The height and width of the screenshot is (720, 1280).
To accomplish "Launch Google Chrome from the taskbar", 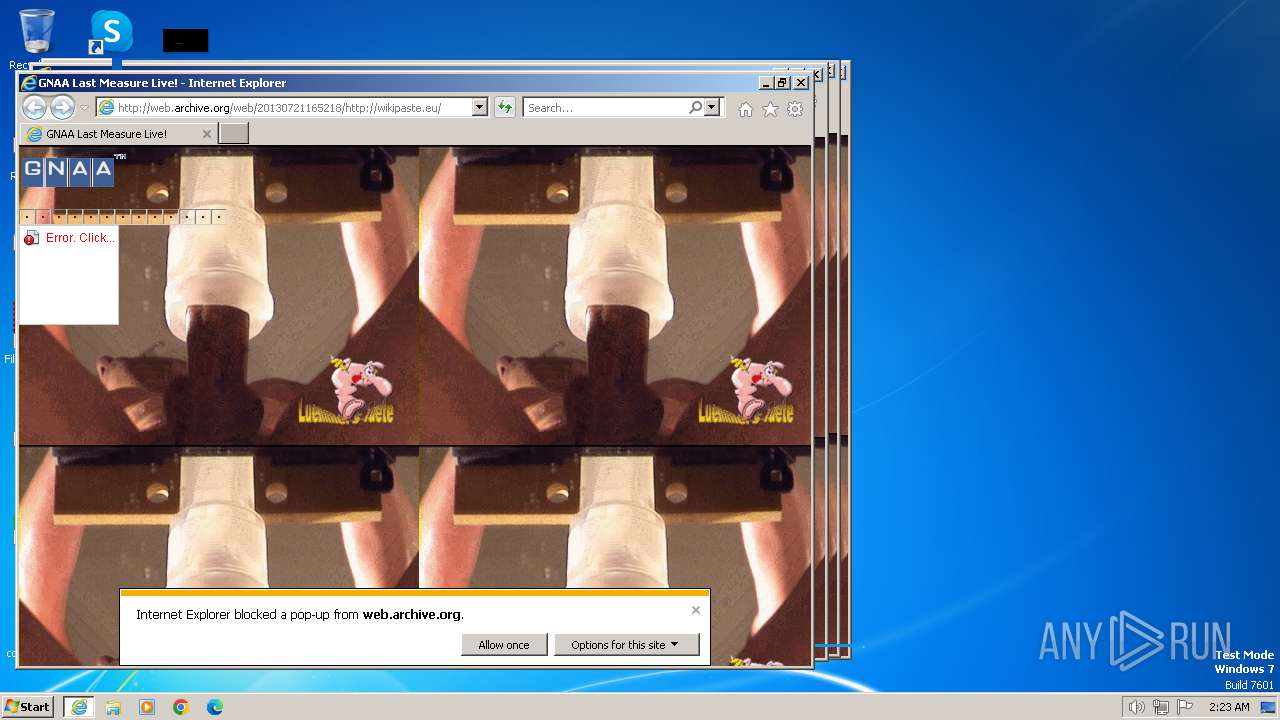I will [181, 707].
